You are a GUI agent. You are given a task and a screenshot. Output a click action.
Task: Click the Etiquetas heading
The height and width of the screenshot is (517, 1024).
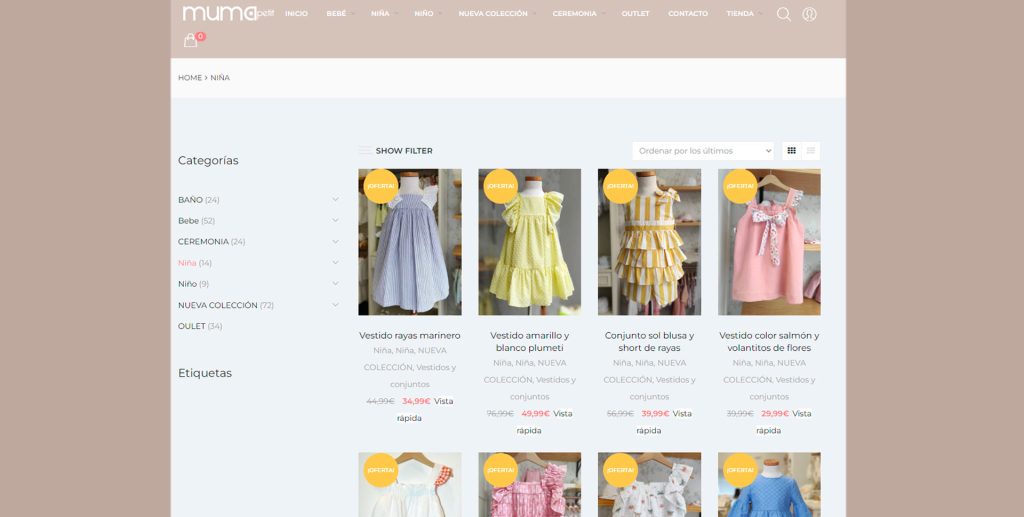point(205,373)
